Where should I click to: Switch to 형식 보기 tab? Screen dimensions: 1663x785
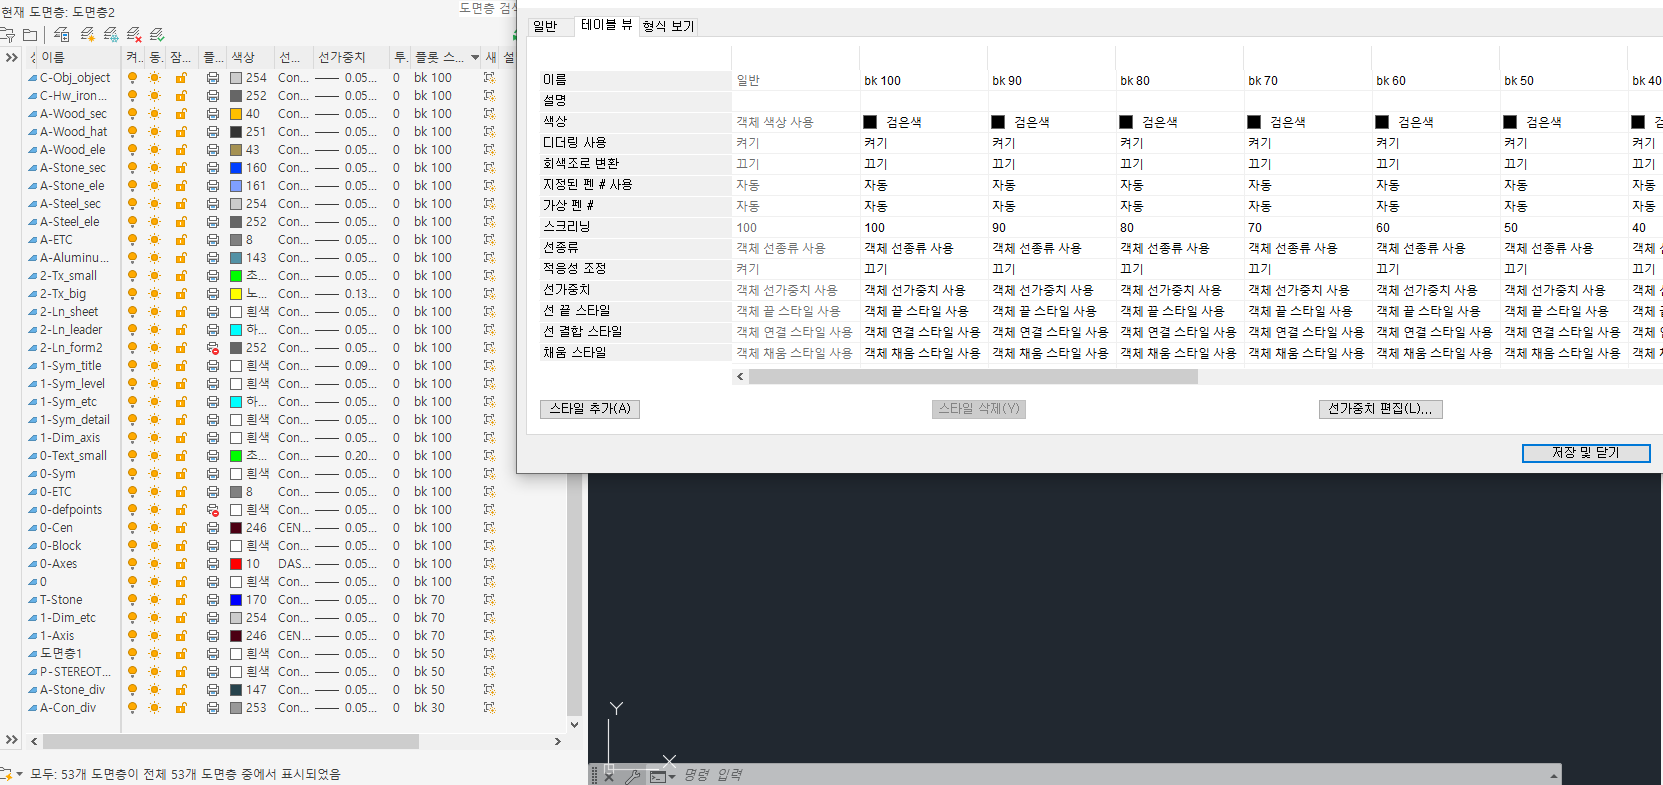coord(668,26)
